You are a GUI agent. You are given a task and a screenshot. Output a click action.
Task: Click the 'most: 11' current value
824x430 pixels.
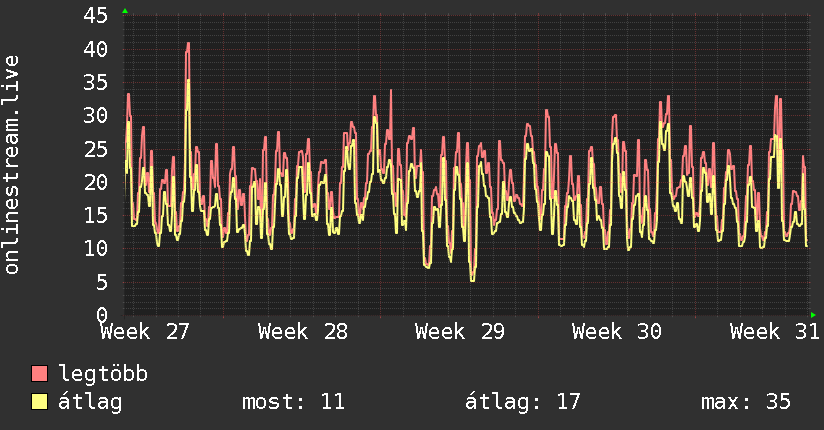(x=293, y=402)
